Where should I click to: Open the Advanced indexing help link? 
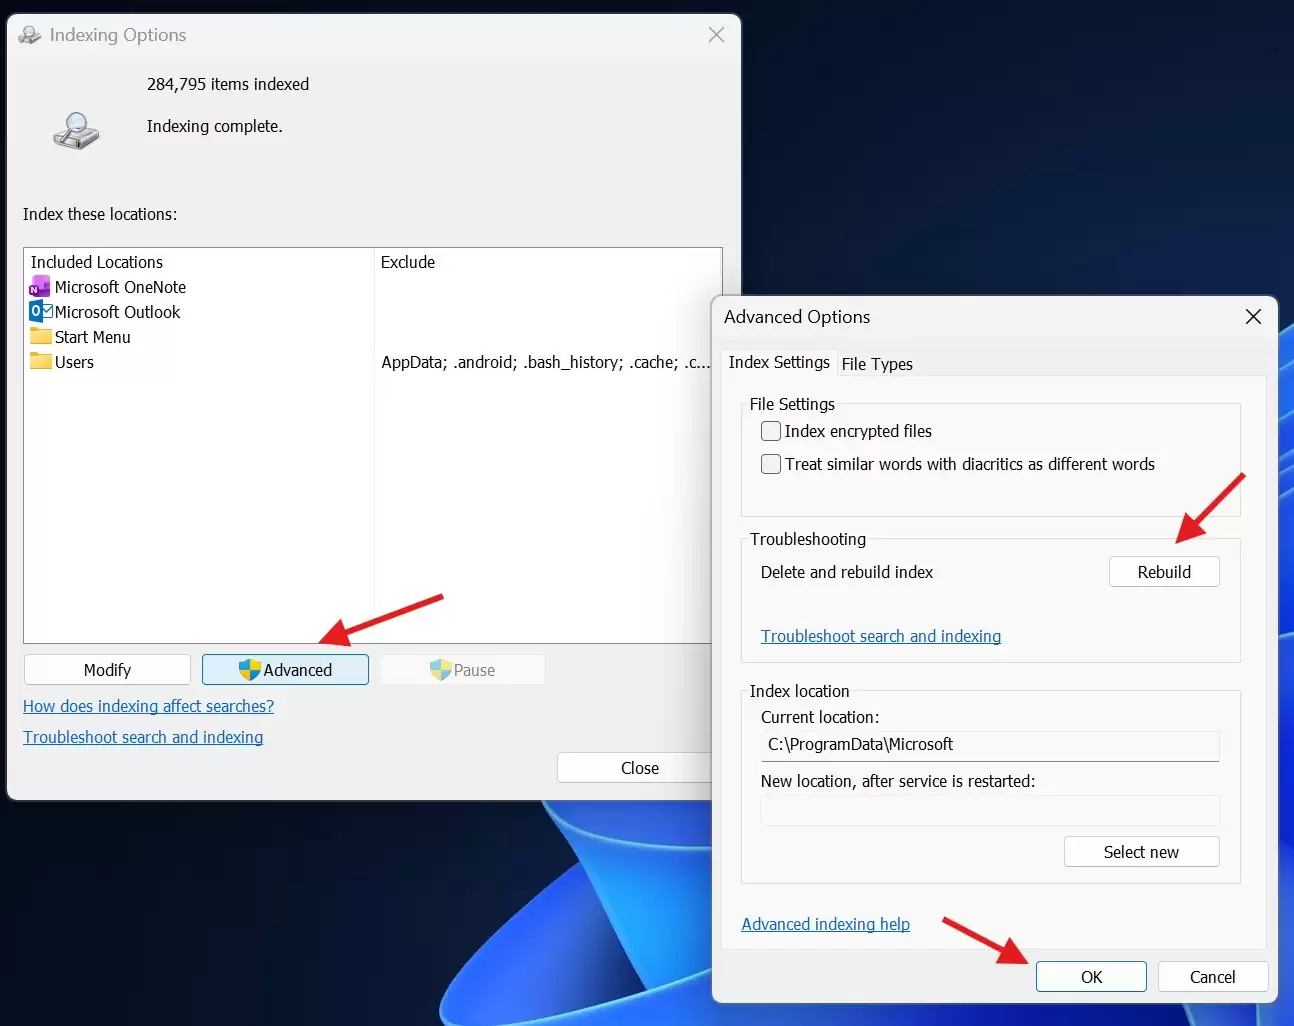pos(825,924)
